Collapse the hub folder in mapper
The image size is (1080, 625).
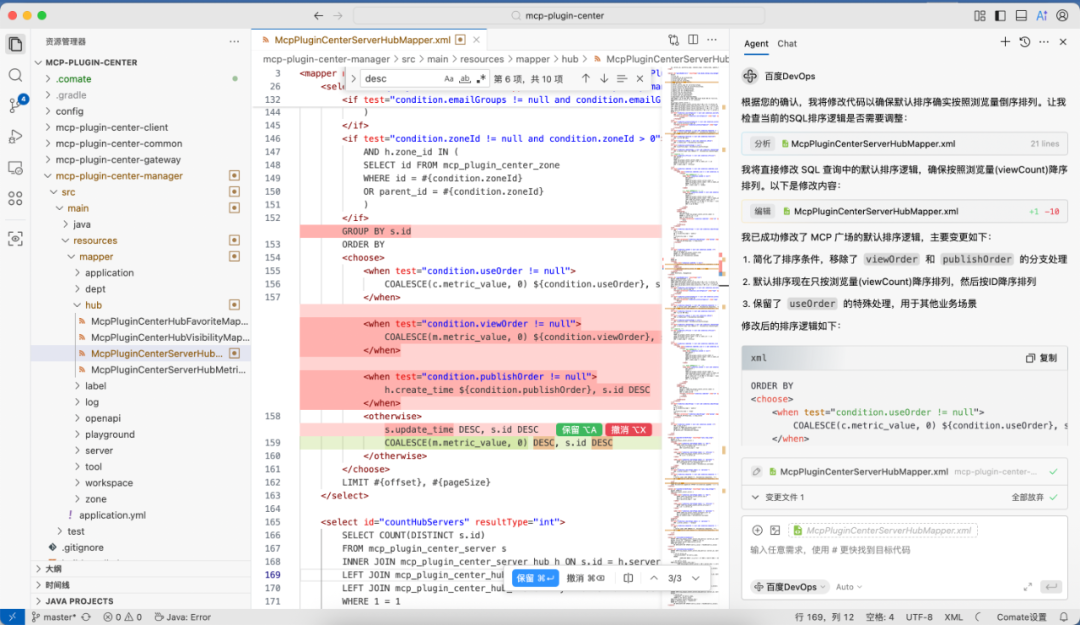tap(93, 305)
